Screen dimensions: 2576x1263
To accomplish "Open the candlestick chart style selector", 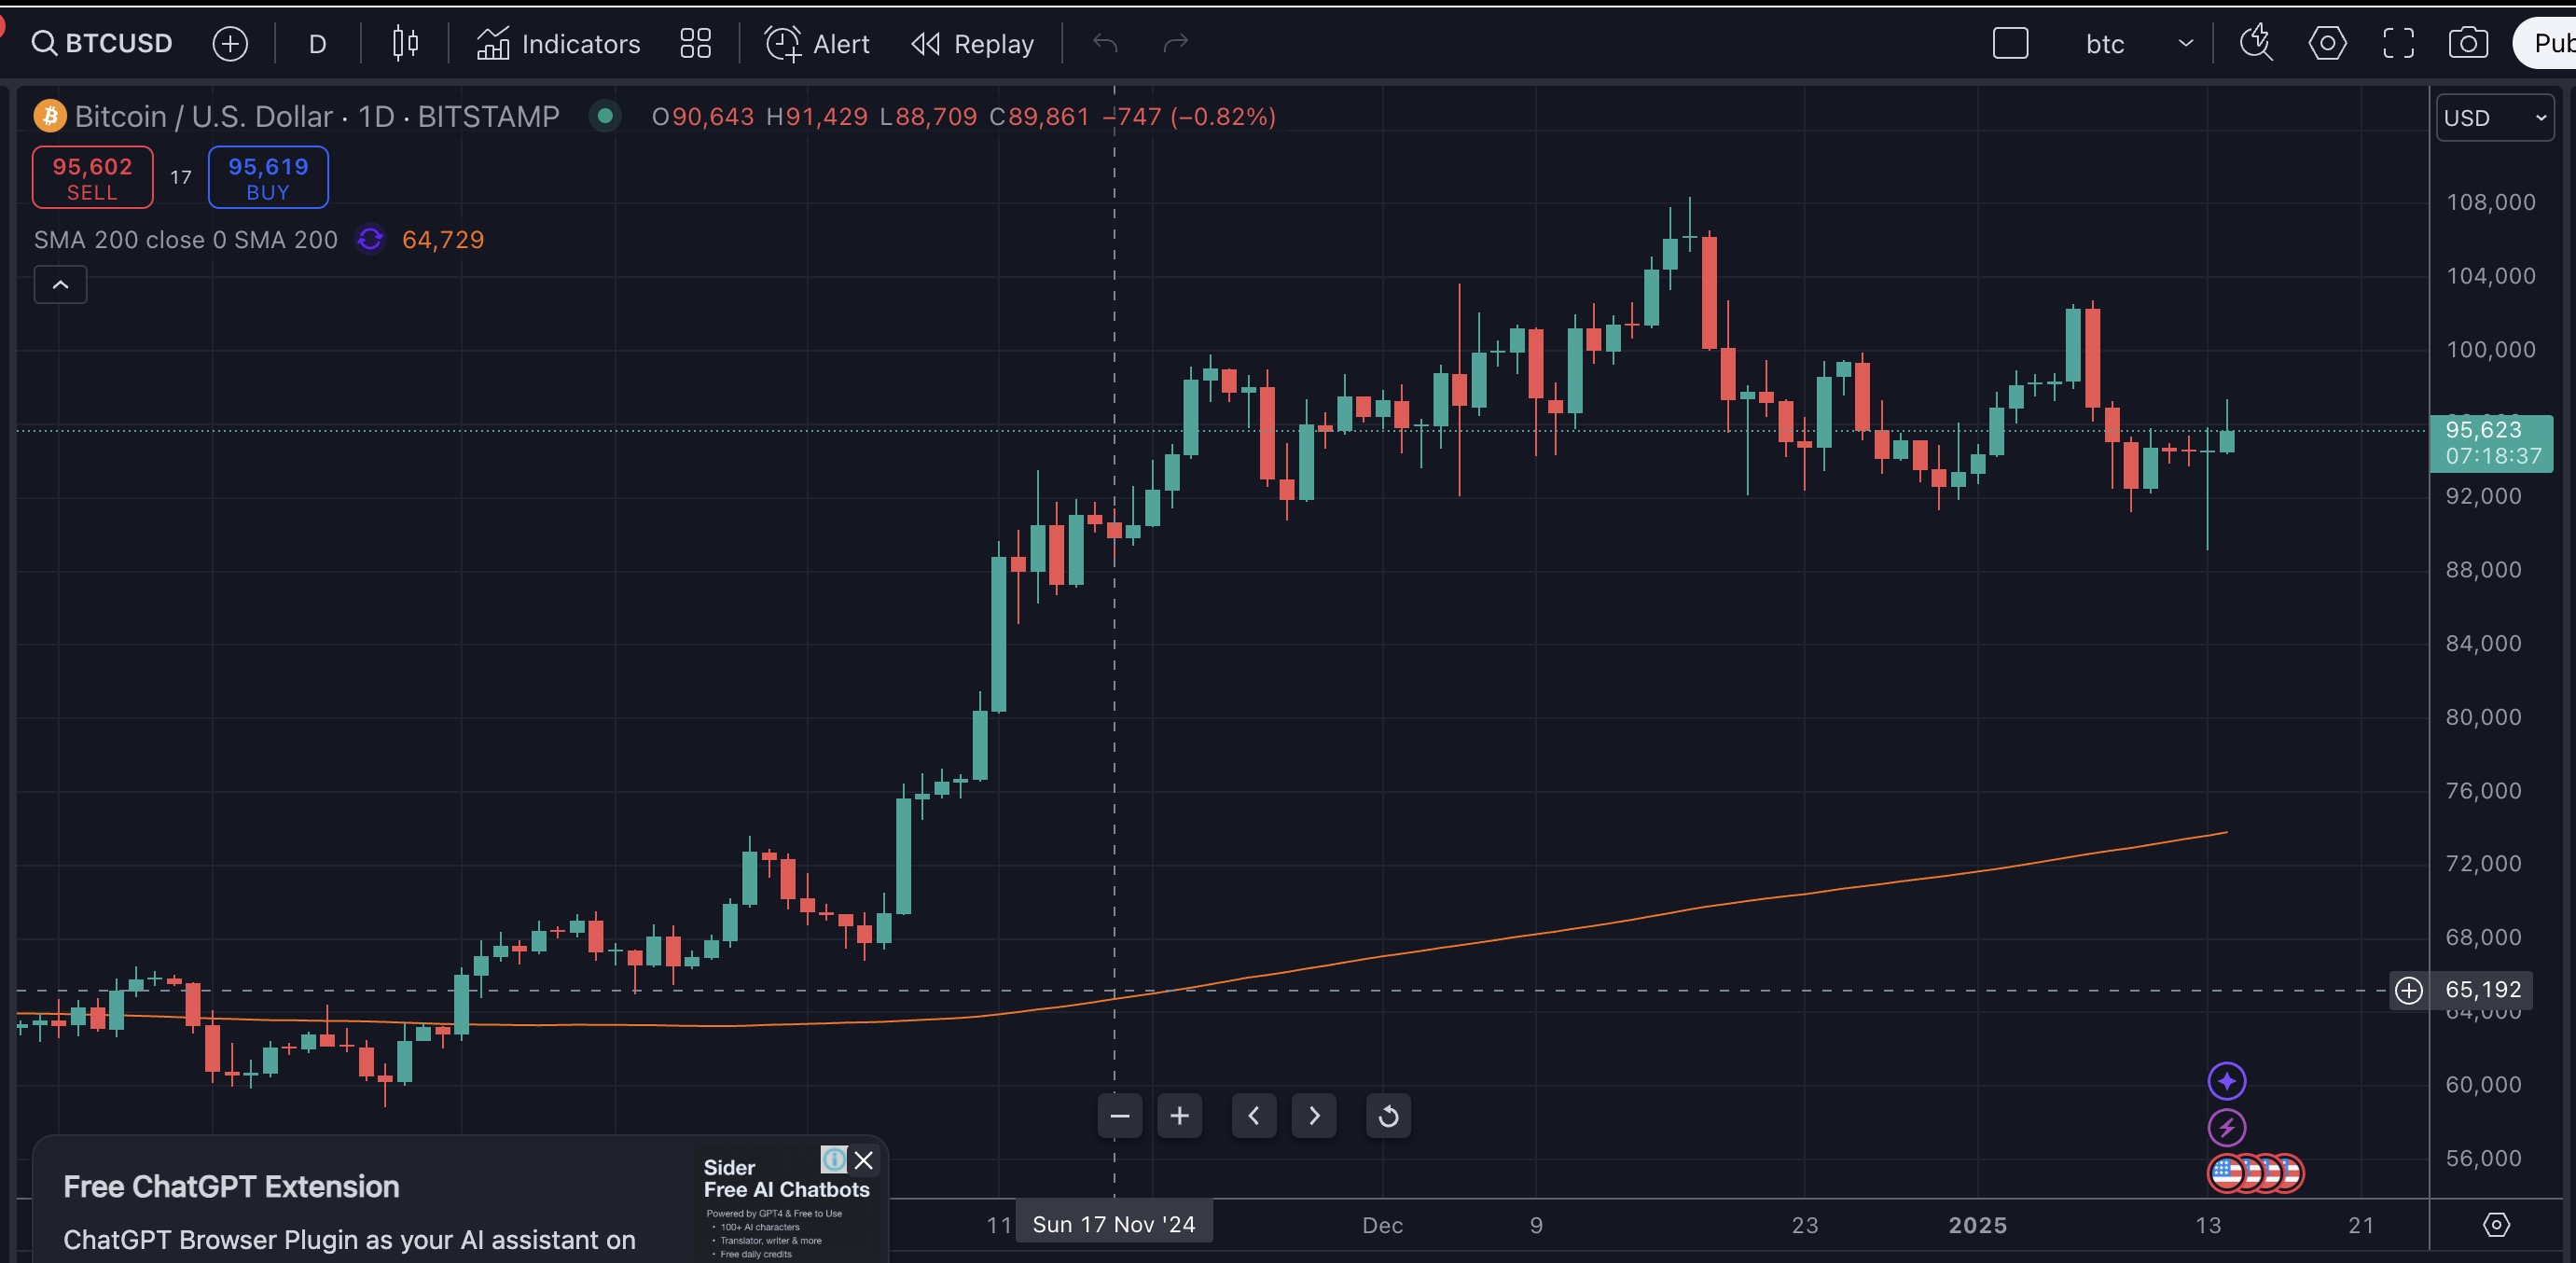I will (x=405, y=43).
